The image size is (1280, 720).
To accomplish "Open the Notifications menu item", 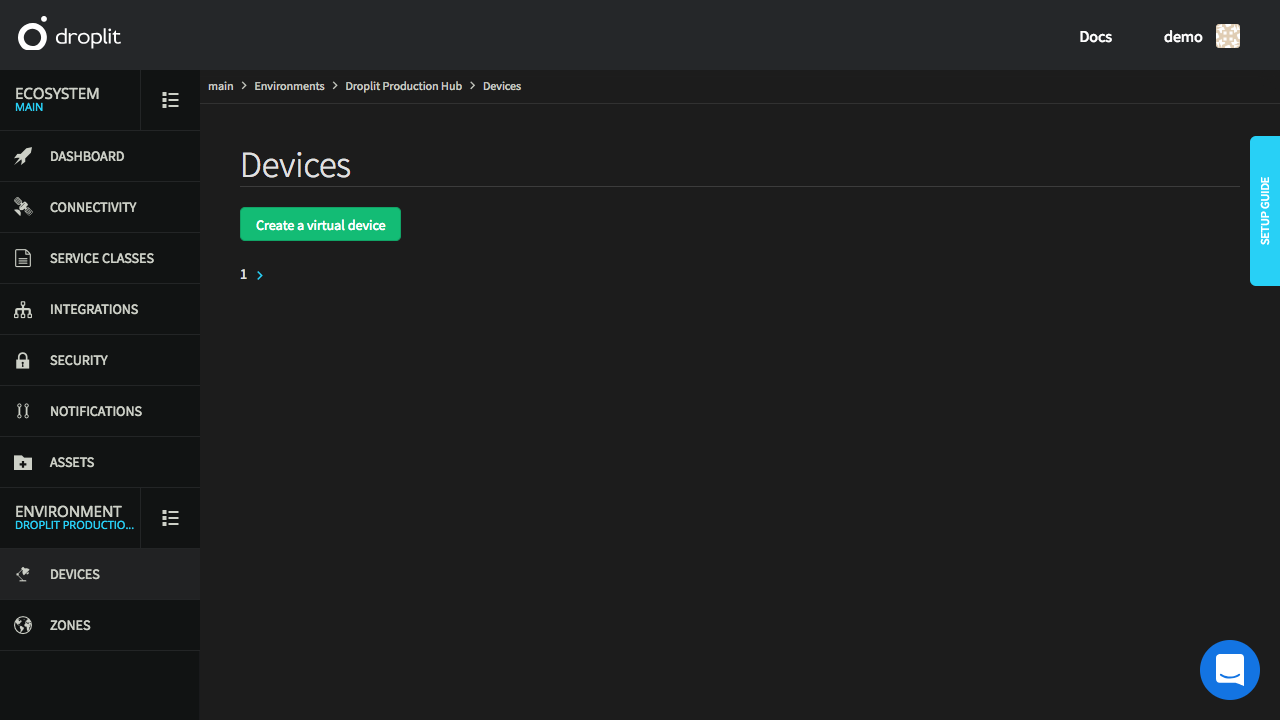I will 100,411.
